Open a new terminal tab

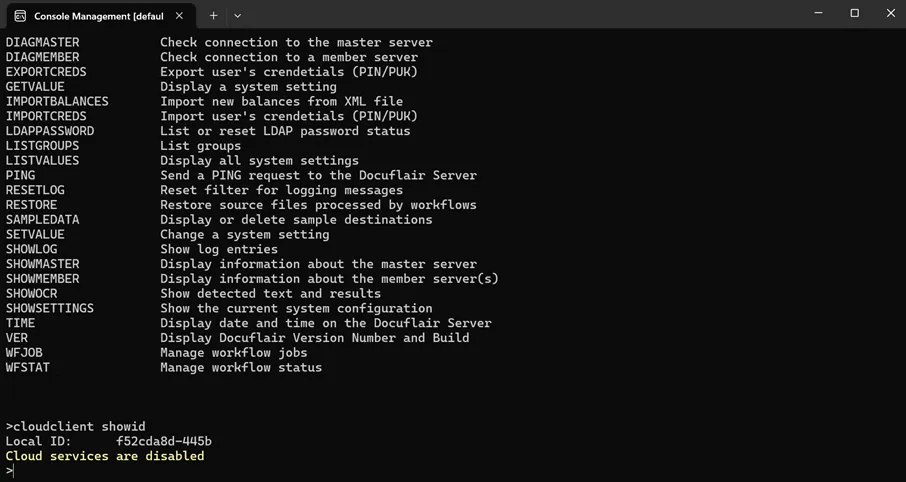pos(213,16)
